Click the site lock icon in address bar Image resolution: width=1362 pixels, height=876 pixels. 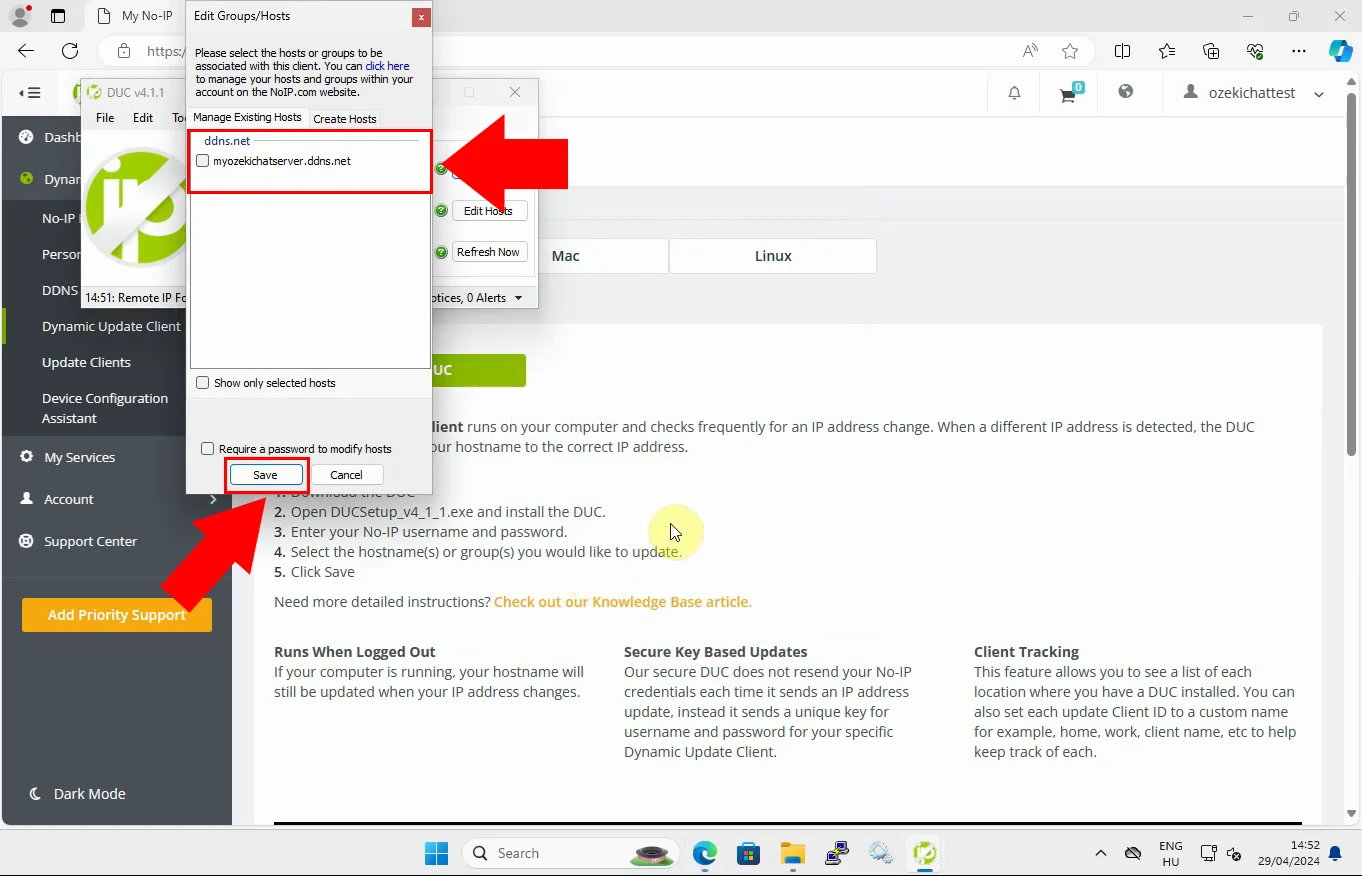[124, 51]
